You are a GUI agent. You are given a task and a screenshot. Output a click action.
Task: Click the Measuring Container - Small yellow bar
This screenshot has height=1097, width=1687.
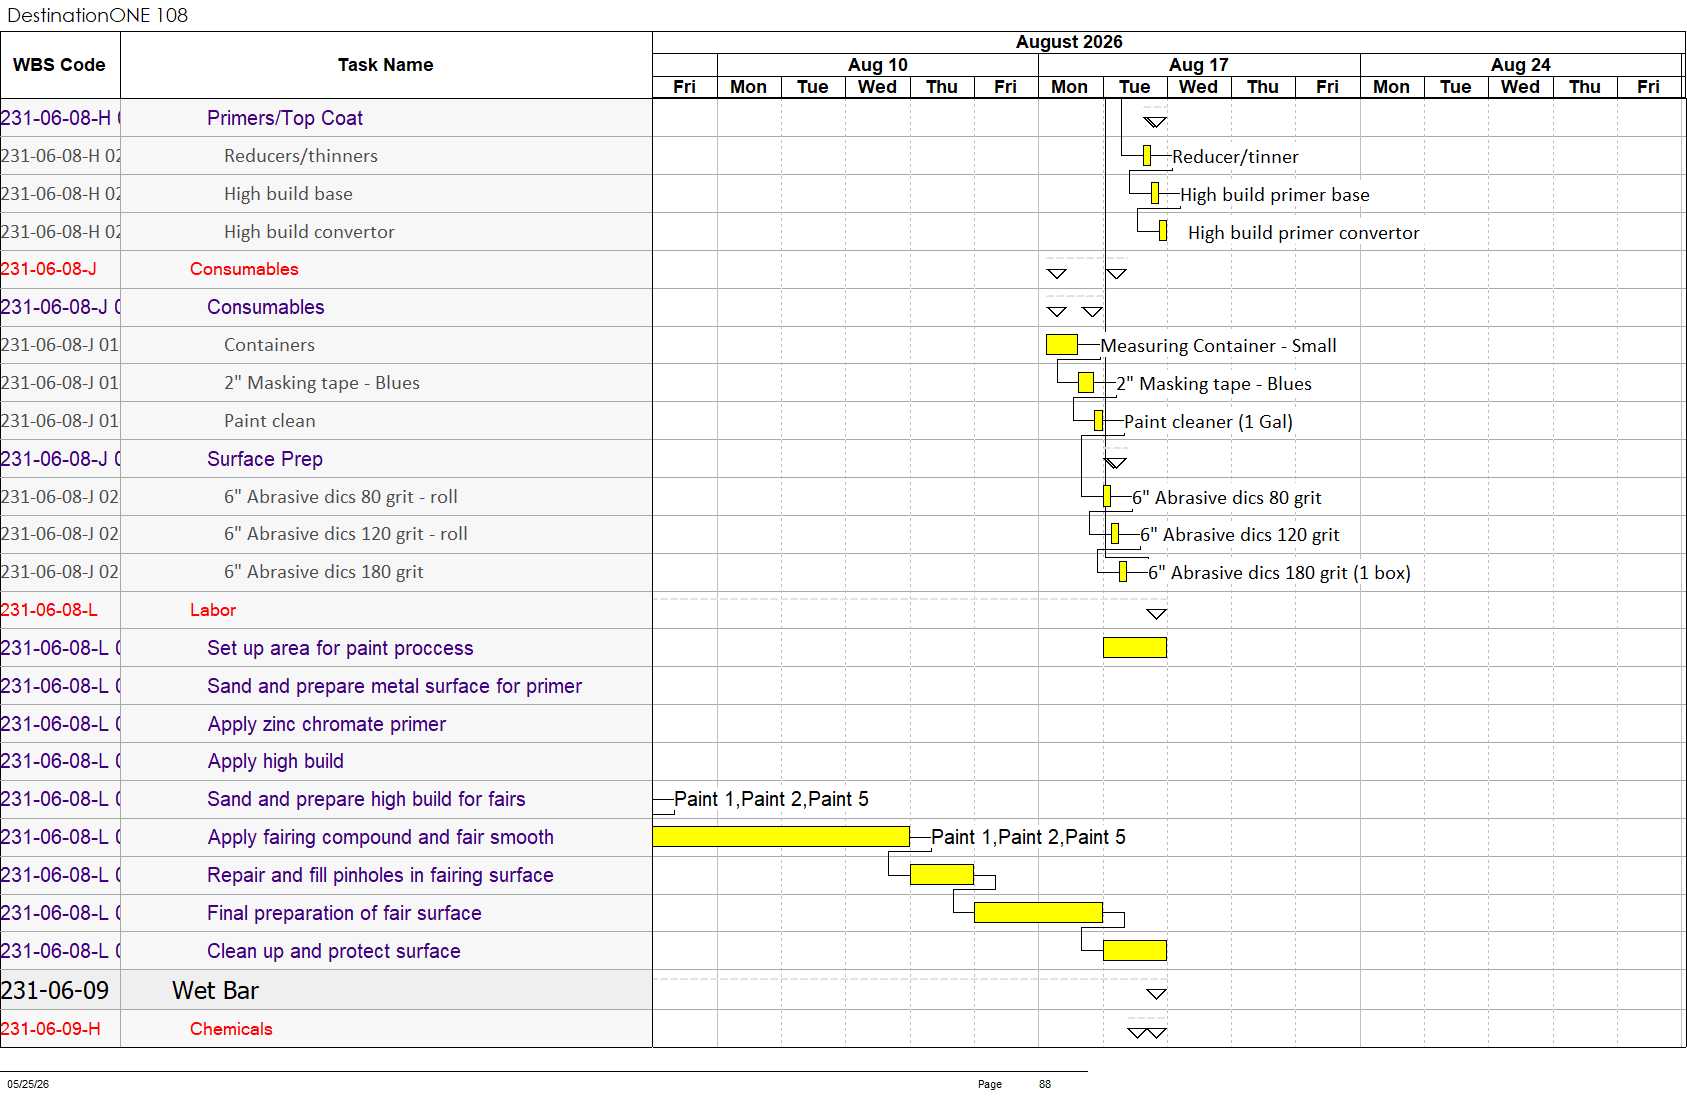tap(1061, 345)
